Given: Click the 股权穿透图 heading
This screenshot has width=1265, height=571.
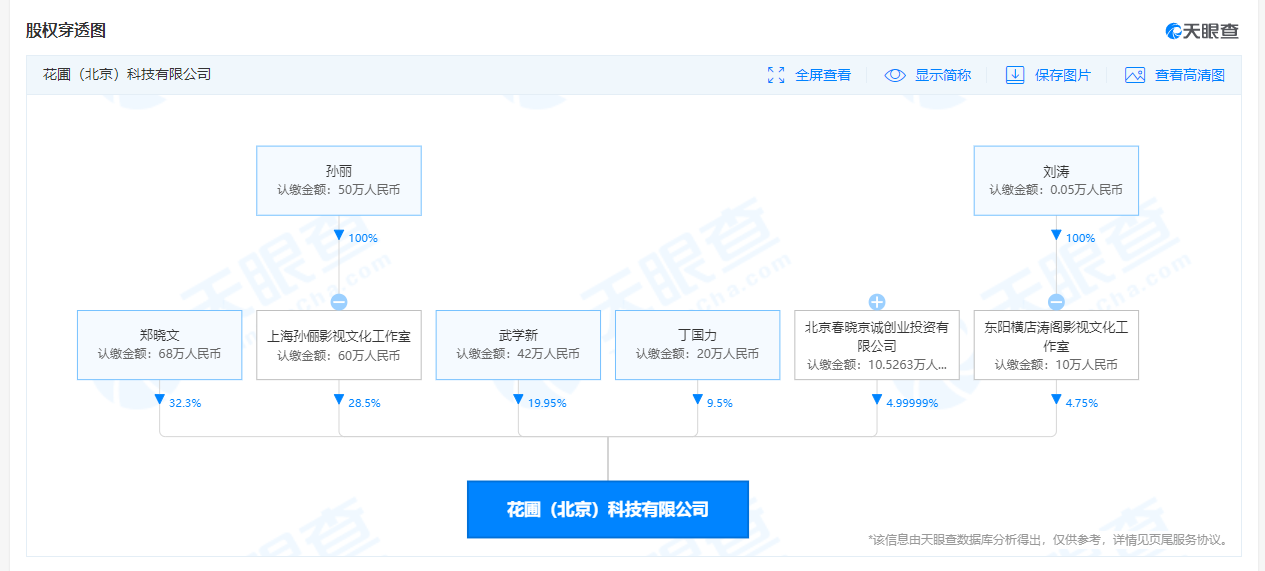Looking at the screenshot, I should point(65,30).
